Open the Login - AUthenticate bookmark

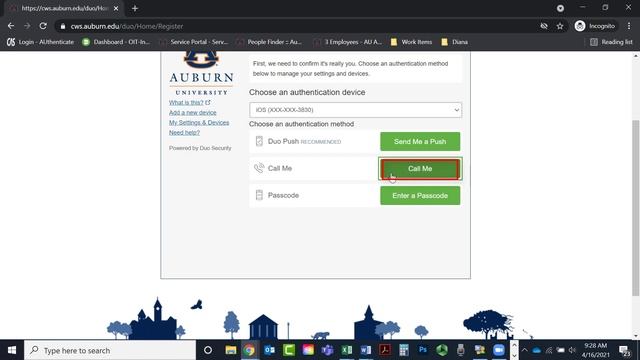click(40, 42)
